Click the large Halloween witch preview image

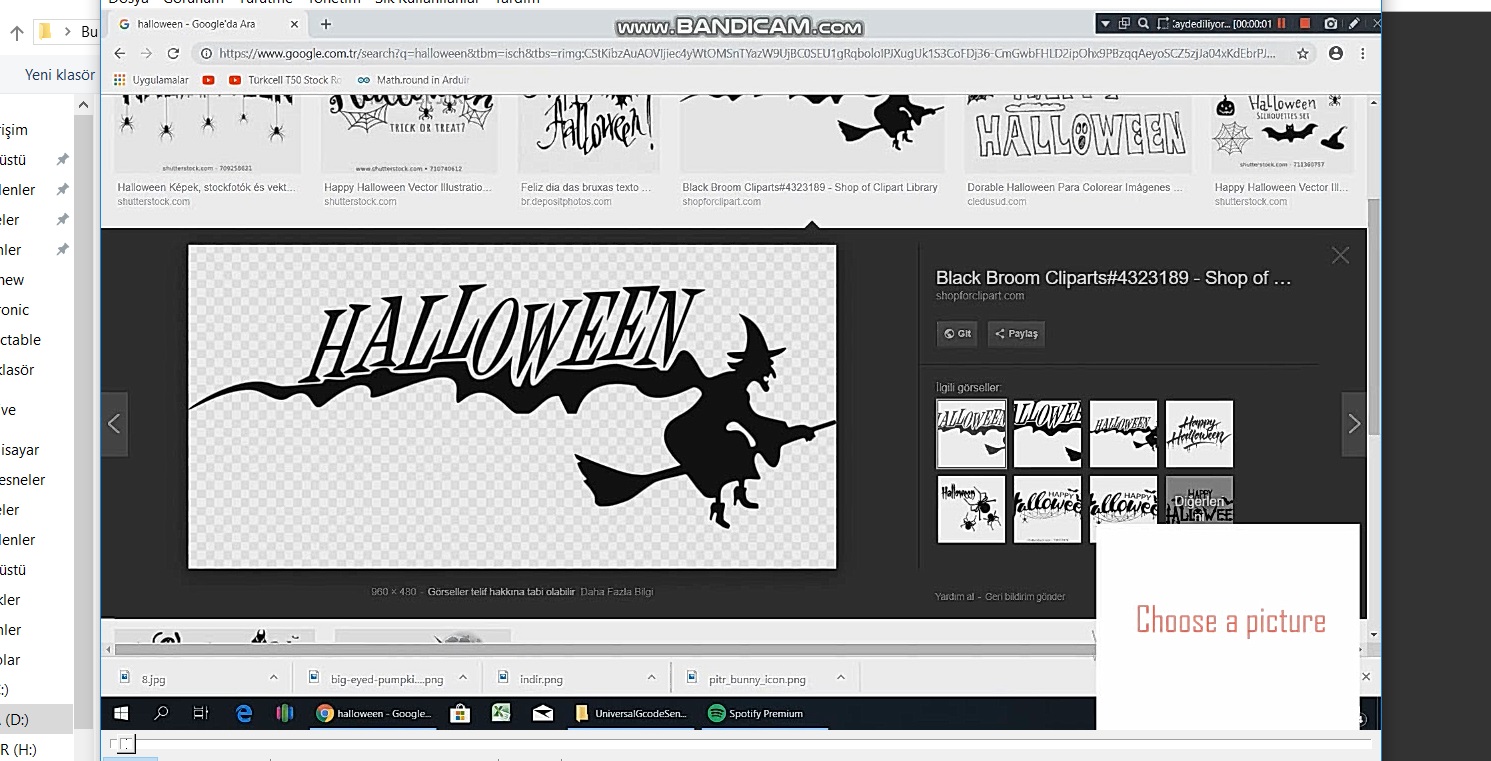(x=512, y=407)
